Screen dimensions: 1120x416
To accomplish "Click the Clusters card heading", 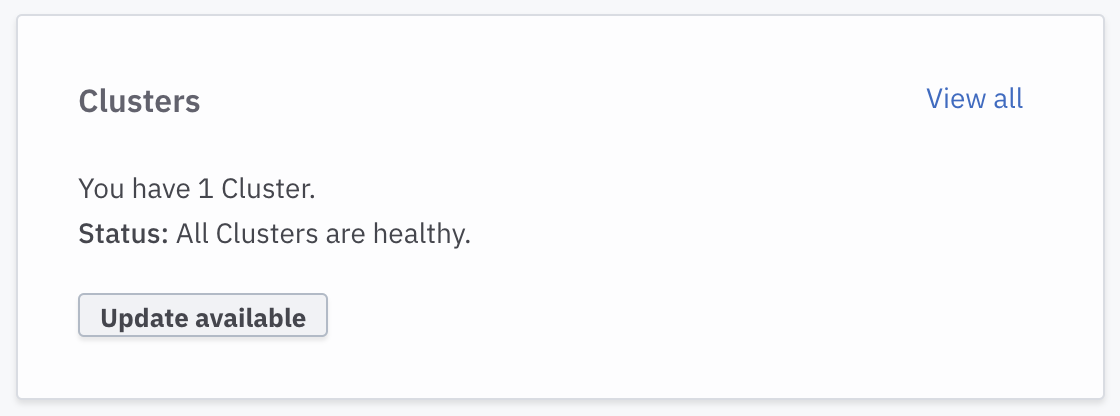I will point(139,102).
